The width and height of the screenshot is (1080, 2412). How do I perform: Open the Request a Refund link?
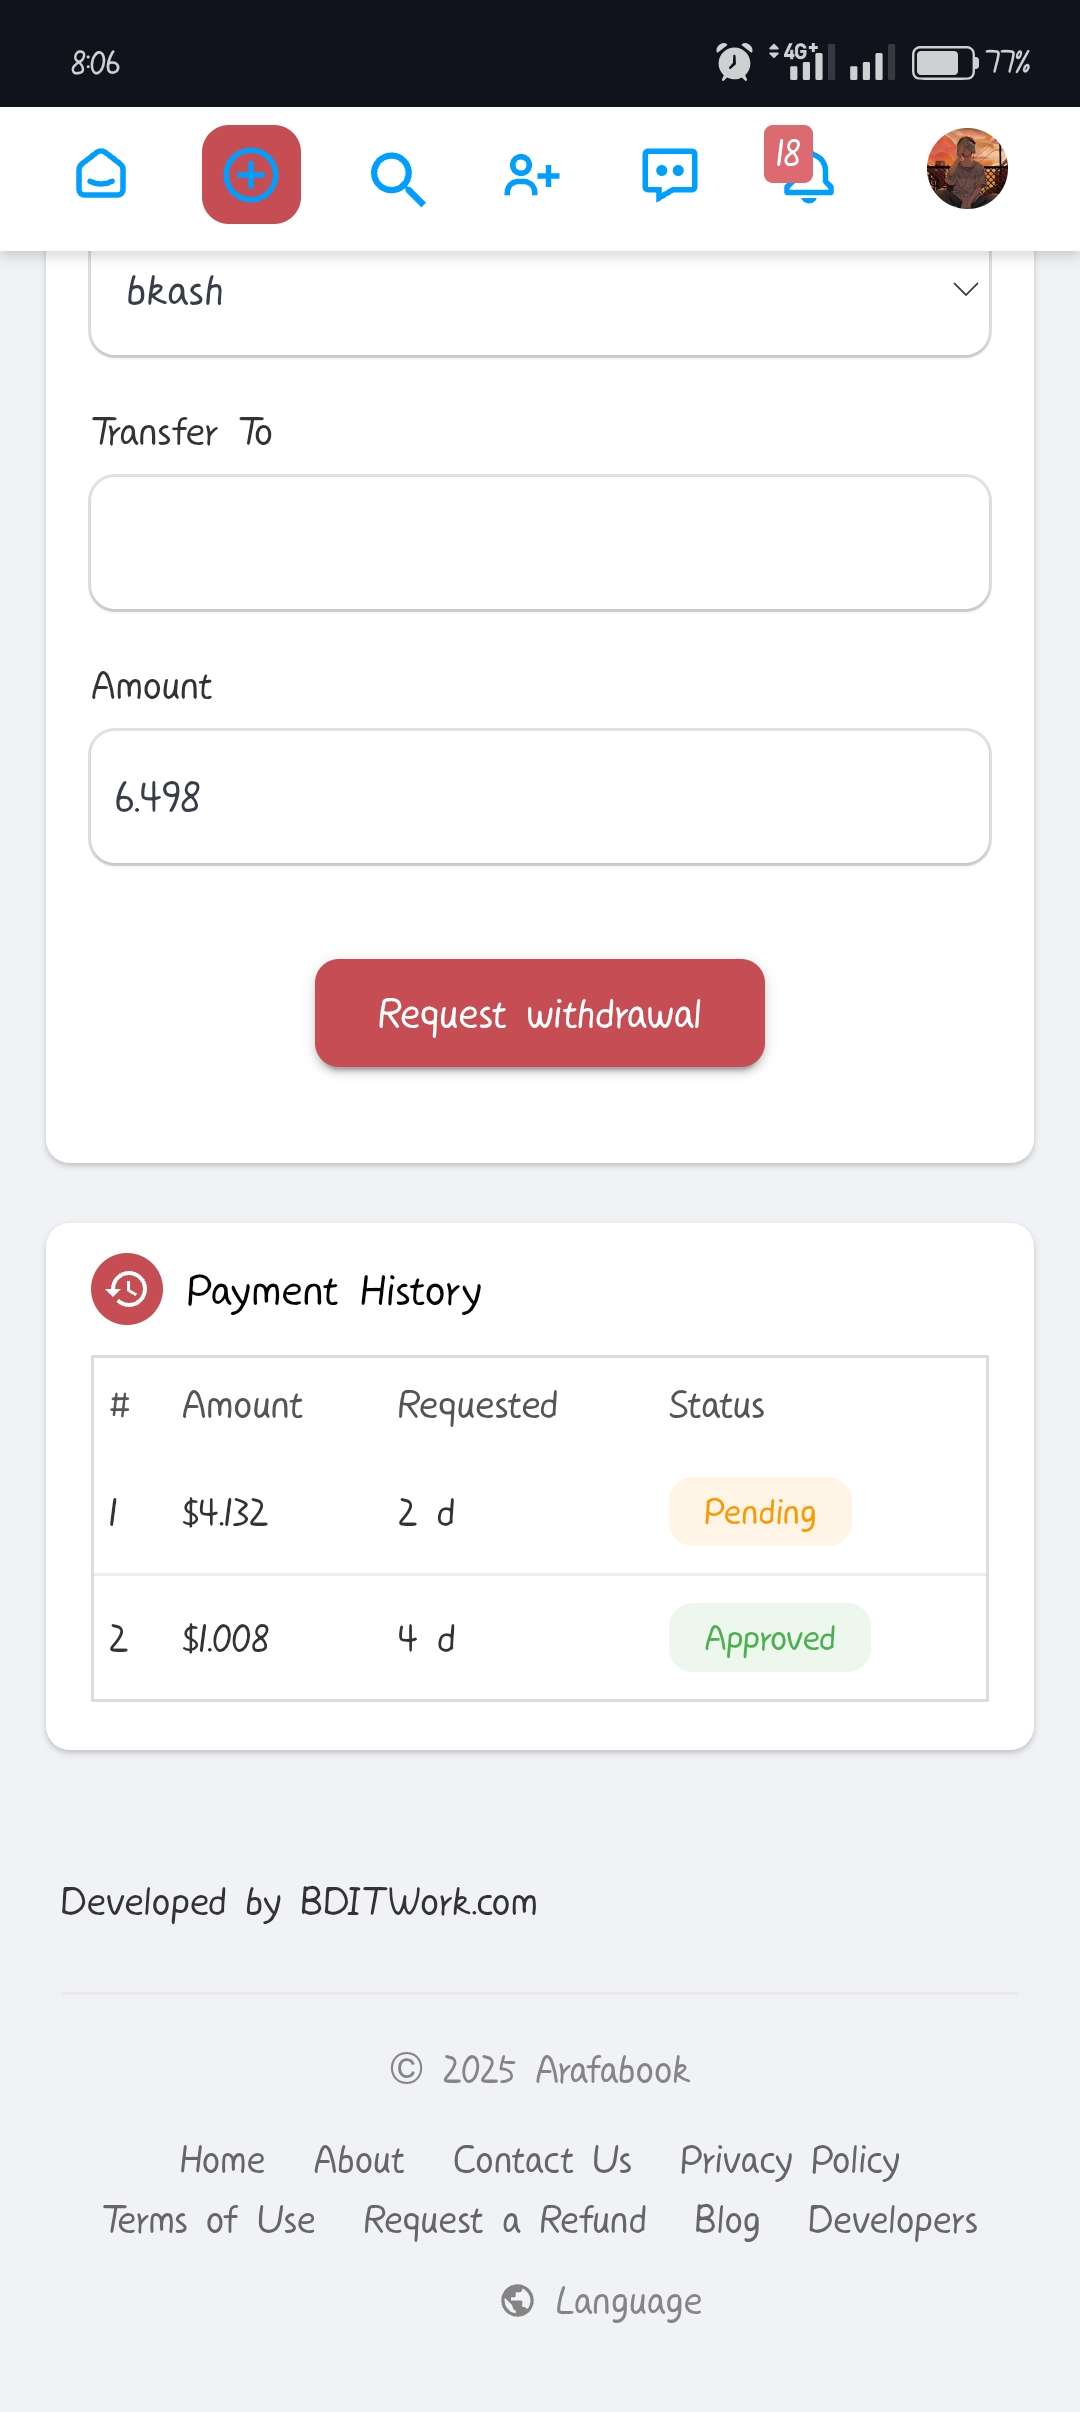505,2220
